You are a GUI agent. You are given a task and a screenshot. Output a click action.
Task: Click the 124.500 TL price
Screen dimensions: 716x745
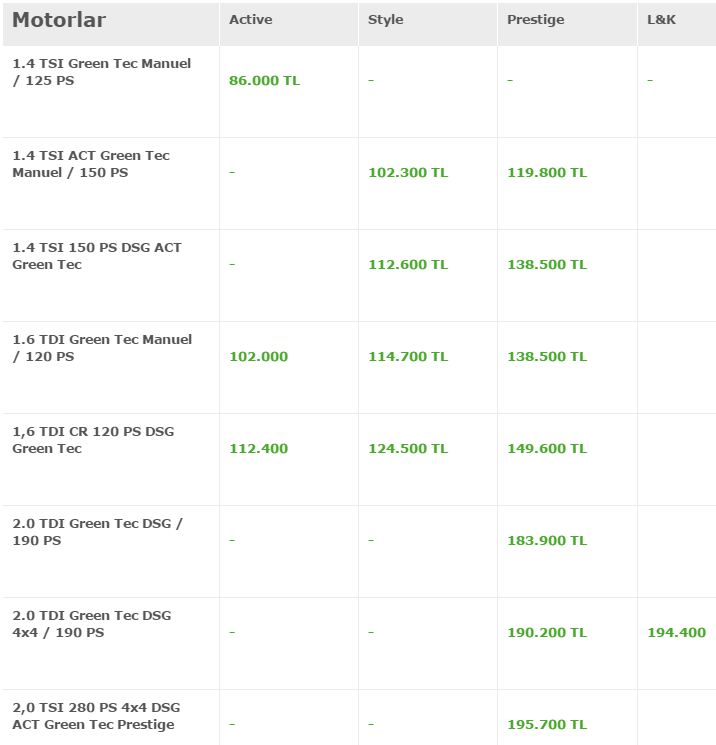408,449
